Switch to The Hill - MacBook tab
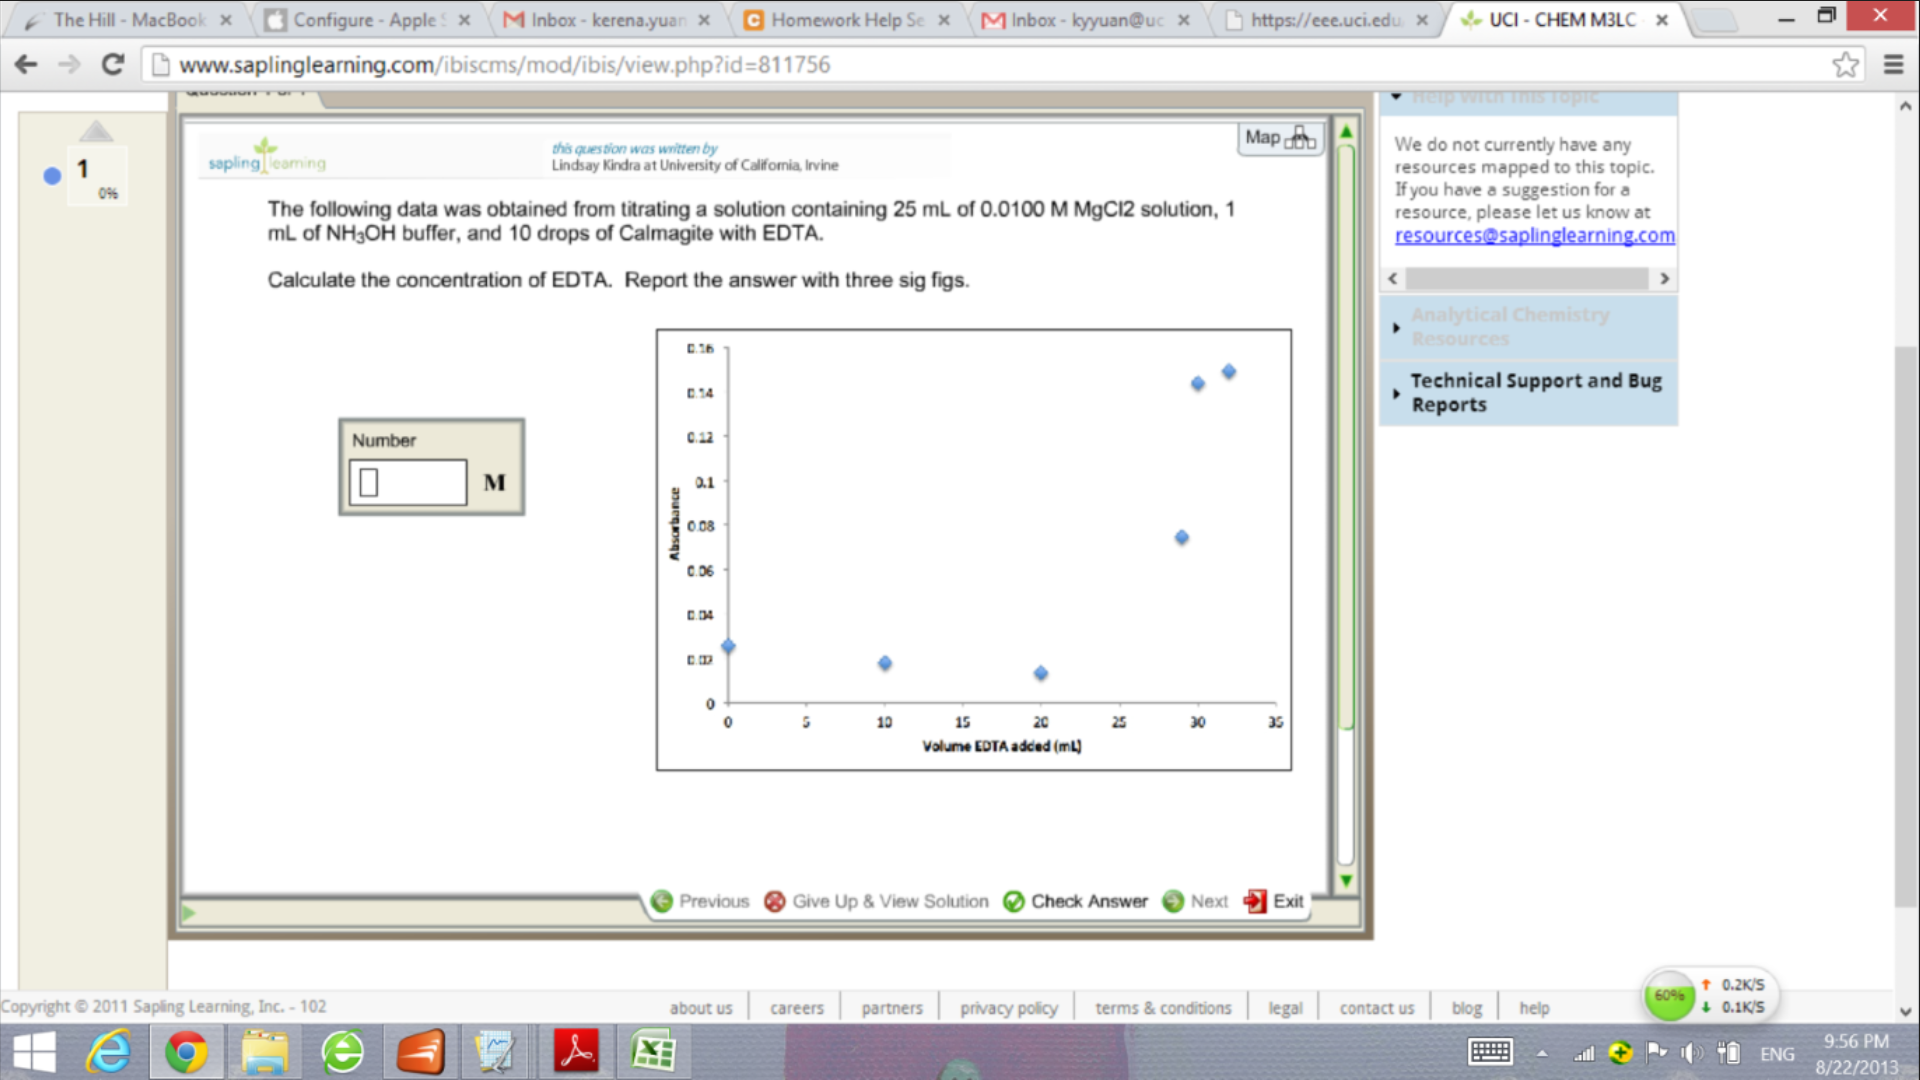1920x1080 pixels. [x=128, y=20]
